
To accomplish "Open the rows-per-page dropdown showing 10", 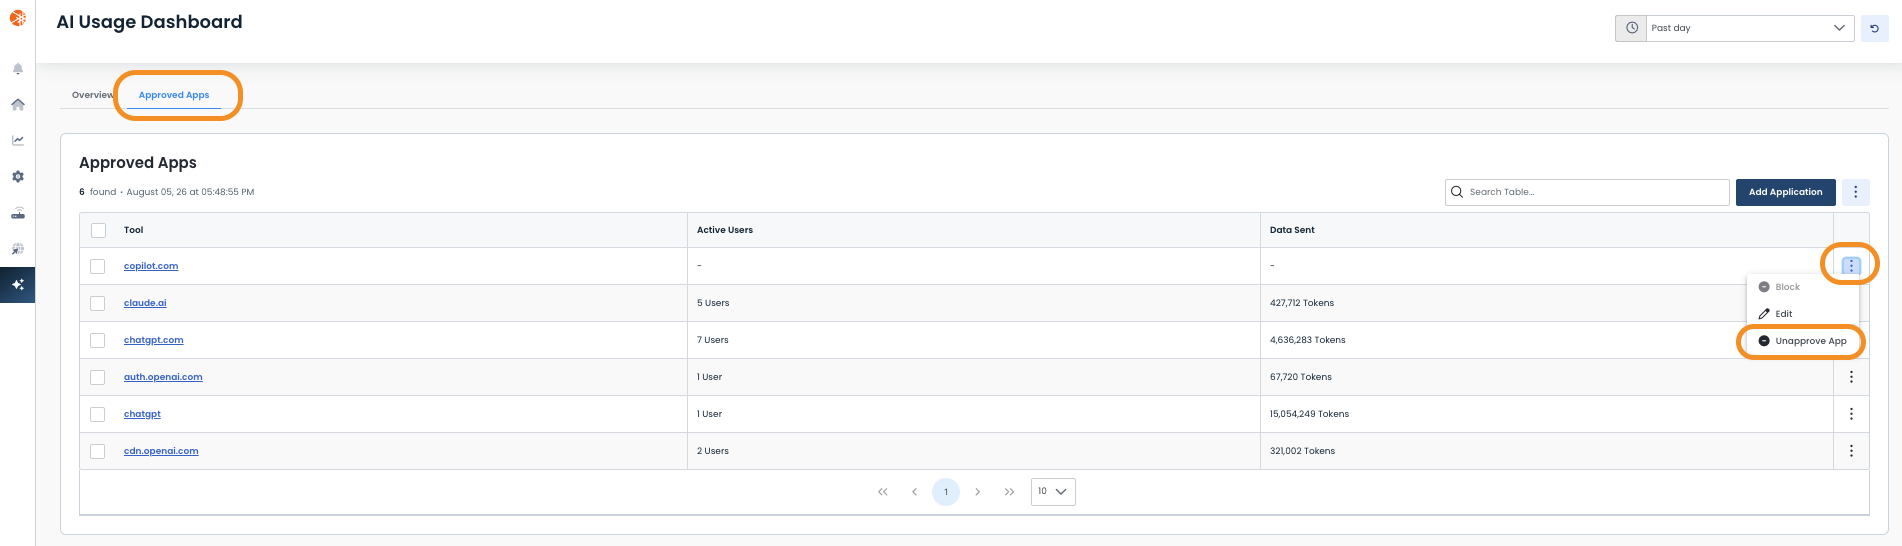I will pyautogui.click(x=1053, y=492).
